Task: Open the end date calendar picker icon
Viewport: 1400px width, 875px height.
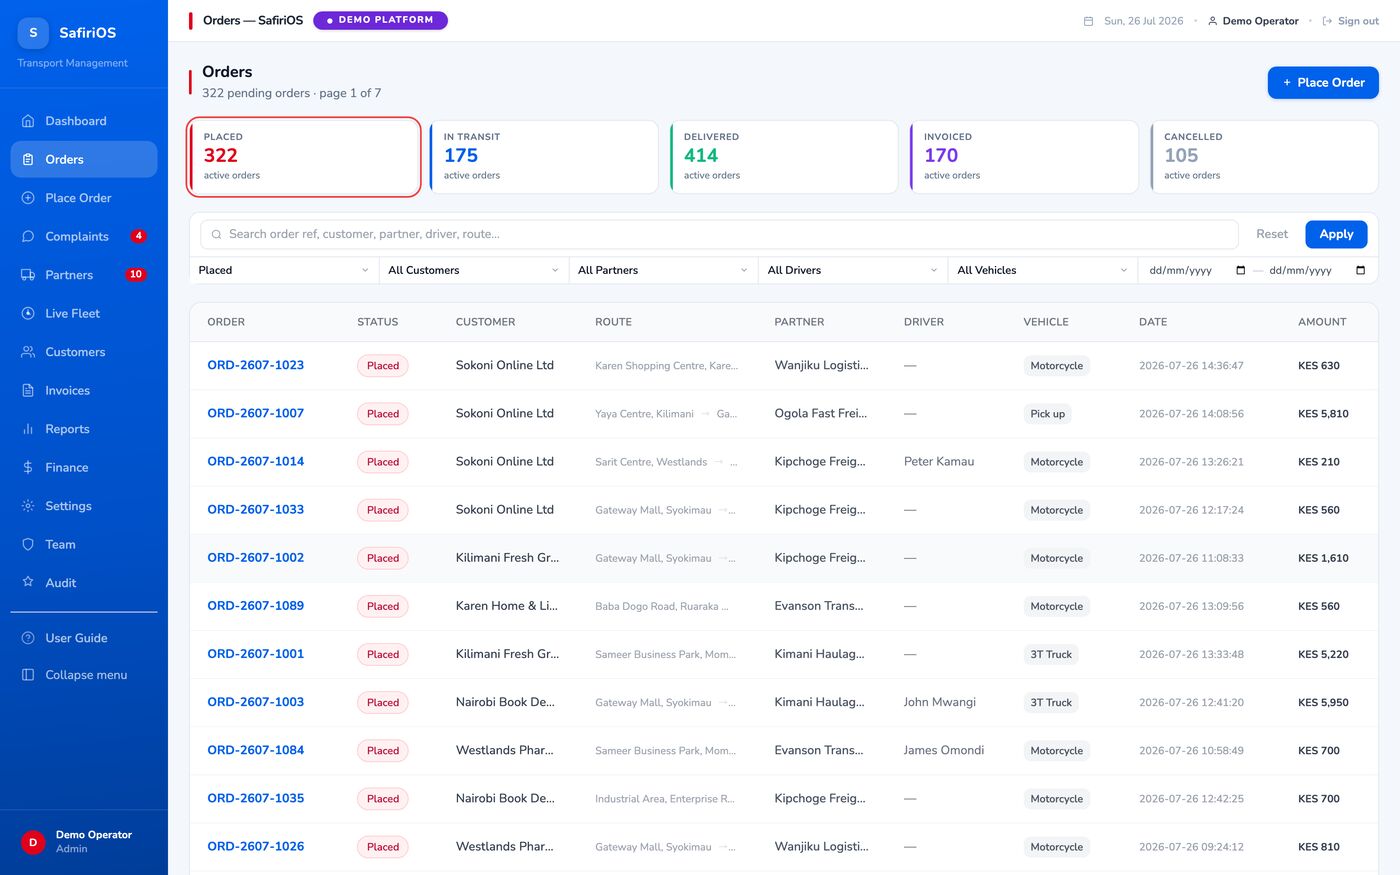Action: tap(1360, 270)
